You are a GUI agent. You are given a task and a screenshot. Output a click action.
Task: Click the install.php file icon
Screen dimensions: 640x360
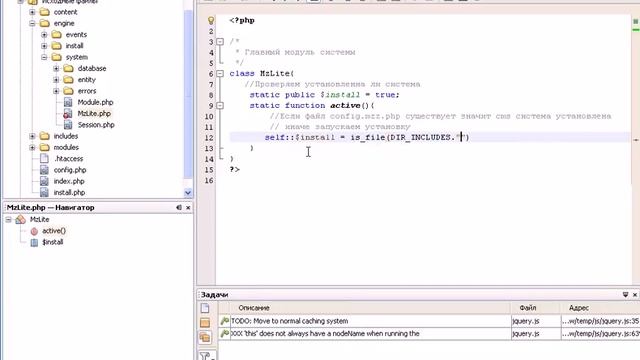point(44,193)
